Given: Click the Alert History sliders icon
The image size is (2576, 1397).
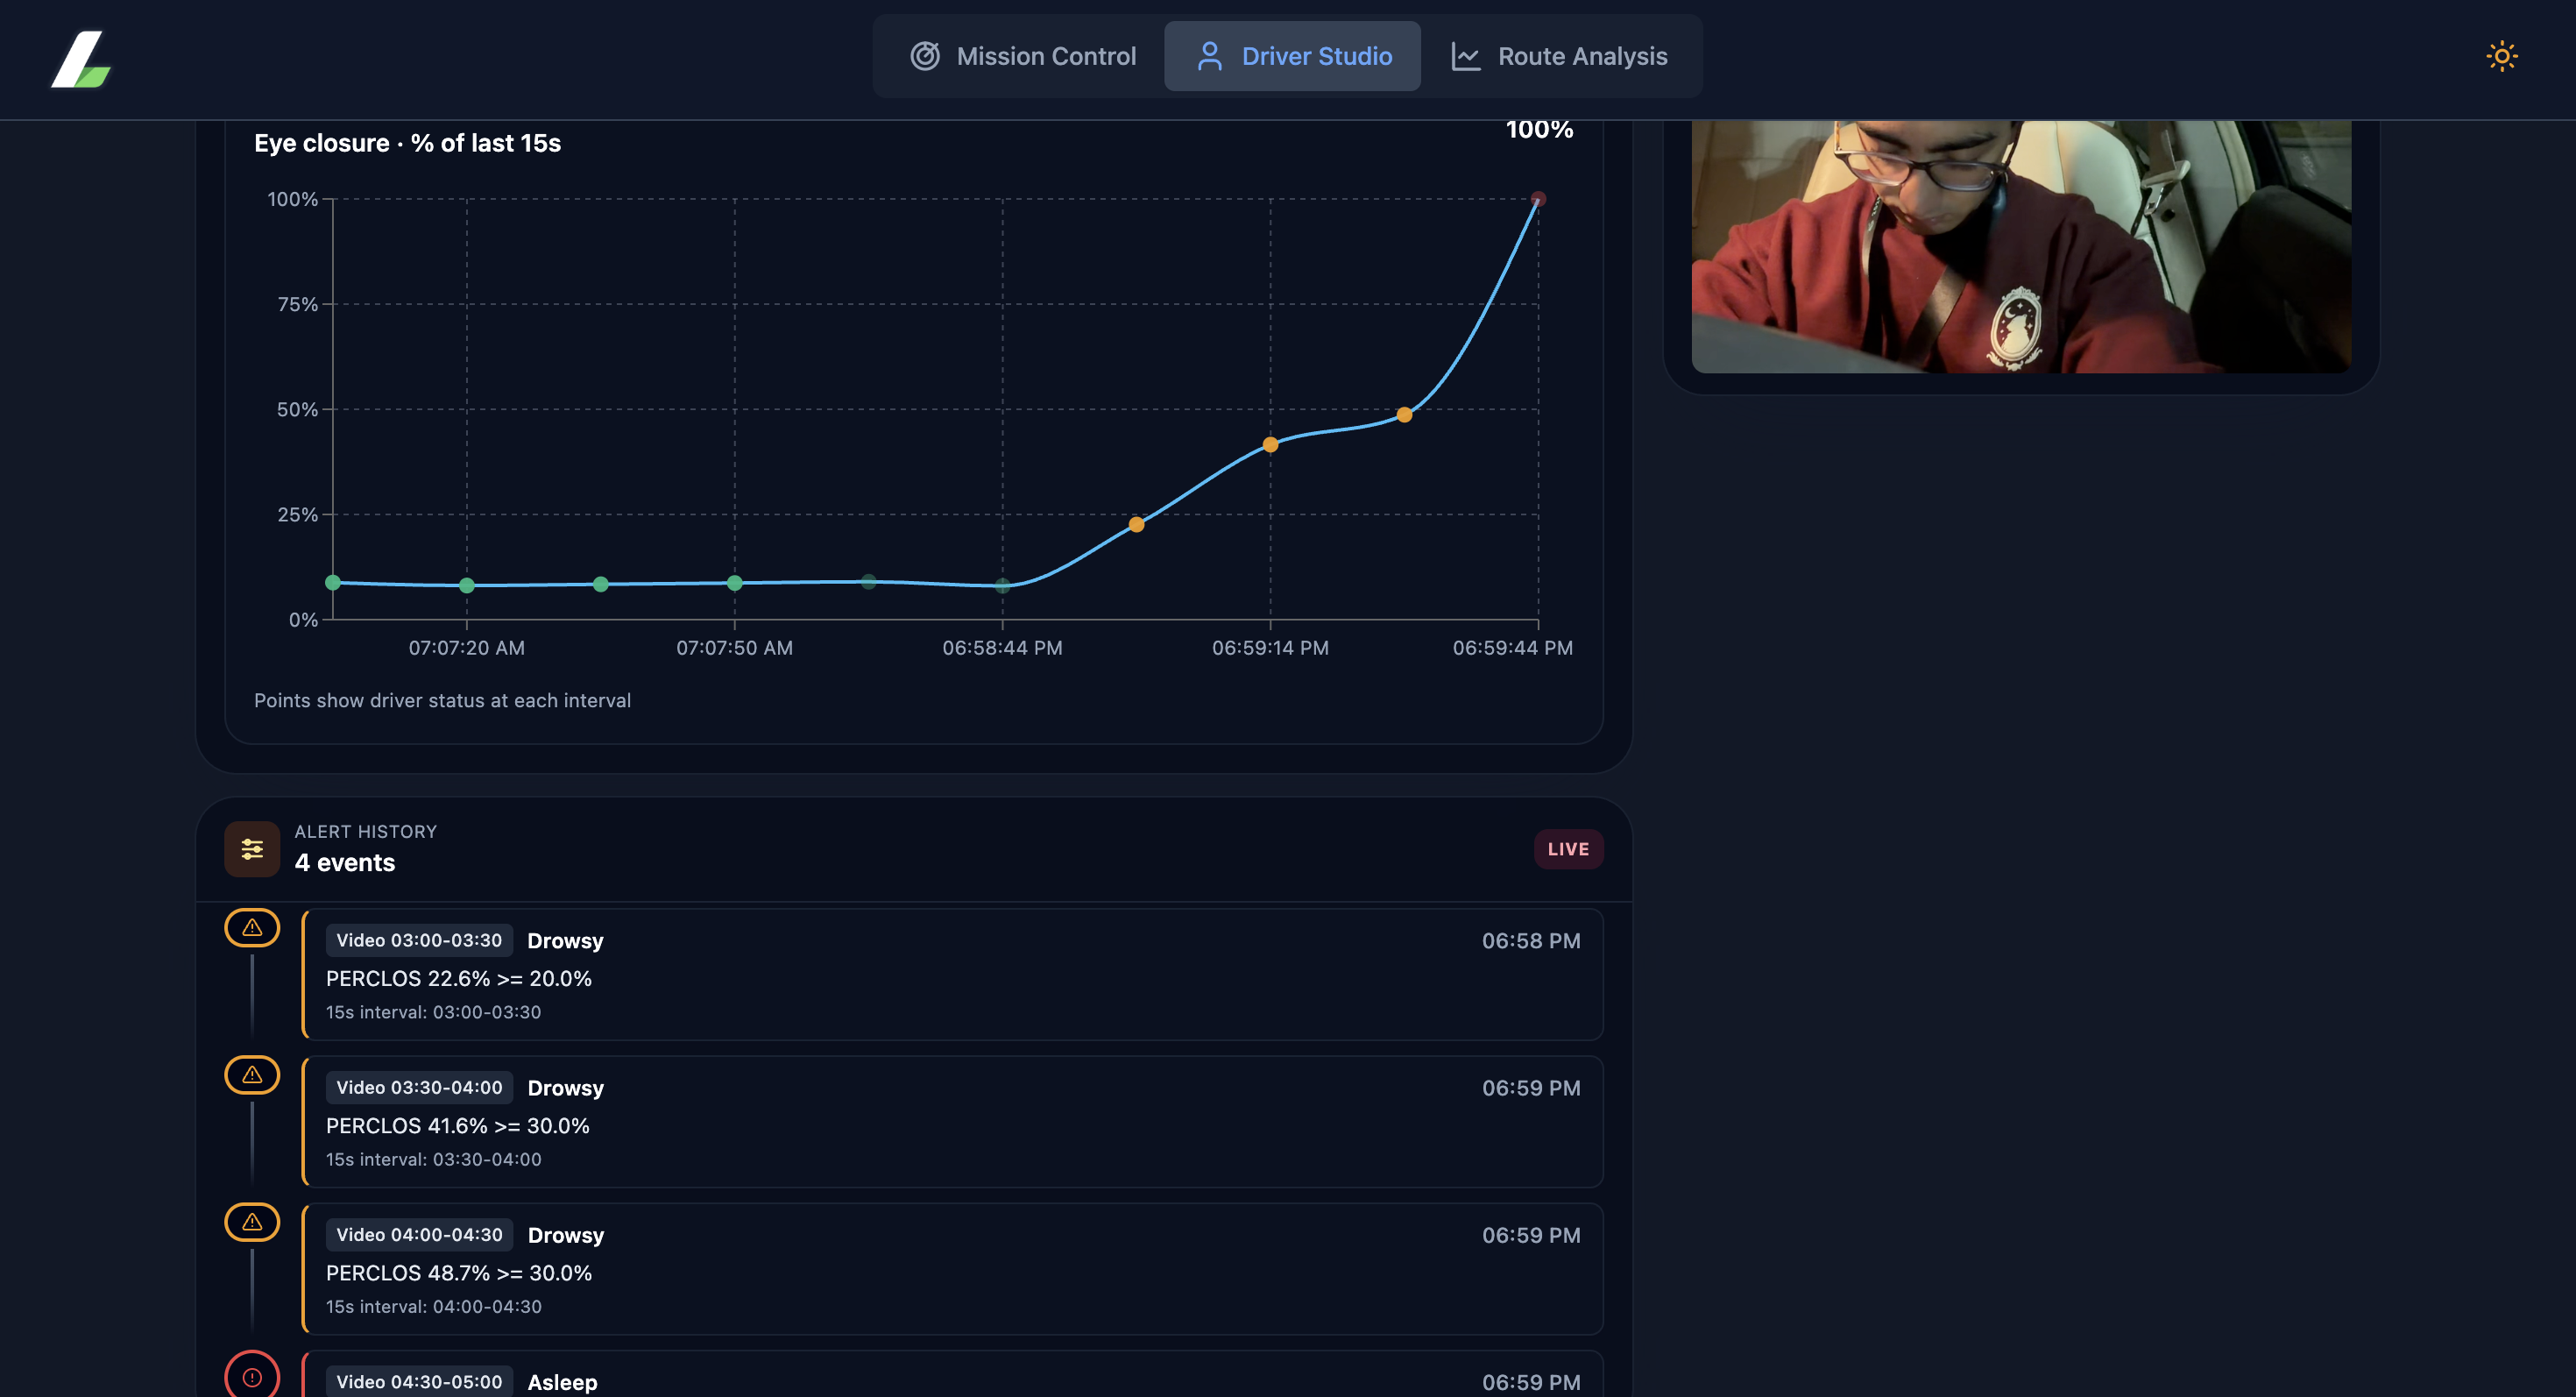Looking at the screenshot, I should coord(252,849).
